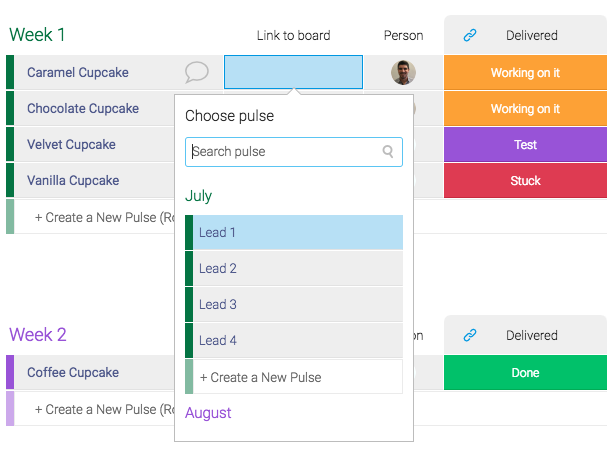Open the Velvet Cupcake item
This screenshot has width=607, height=450.
point(71,144)
